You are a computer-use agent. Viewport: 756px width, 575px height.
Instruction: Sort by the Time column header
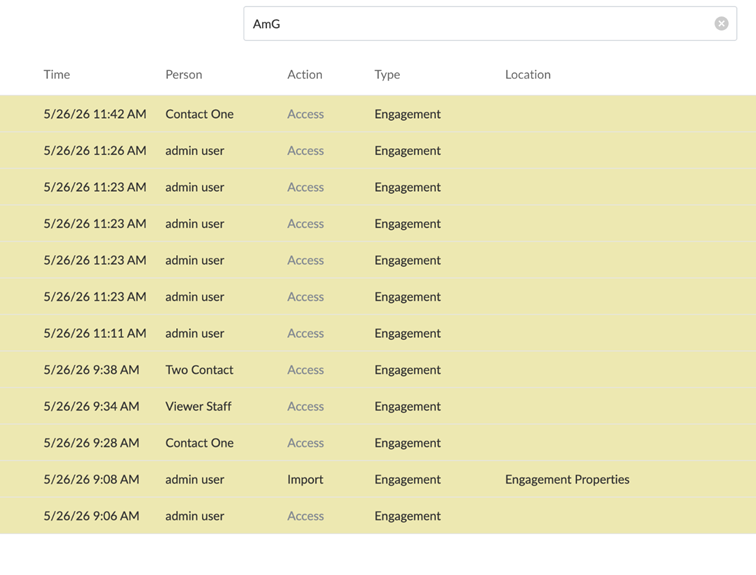click(57, 75)
